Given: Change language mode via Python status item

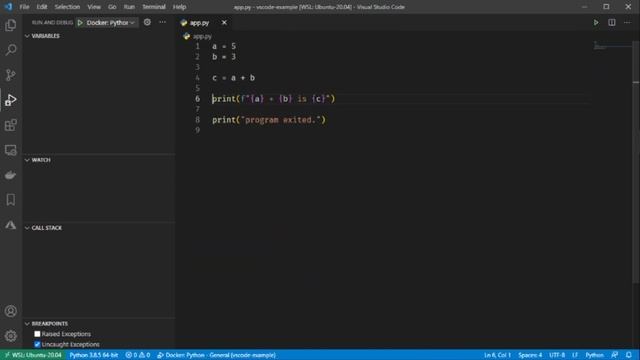Looking at the screenshot, I should pos(594,355).
